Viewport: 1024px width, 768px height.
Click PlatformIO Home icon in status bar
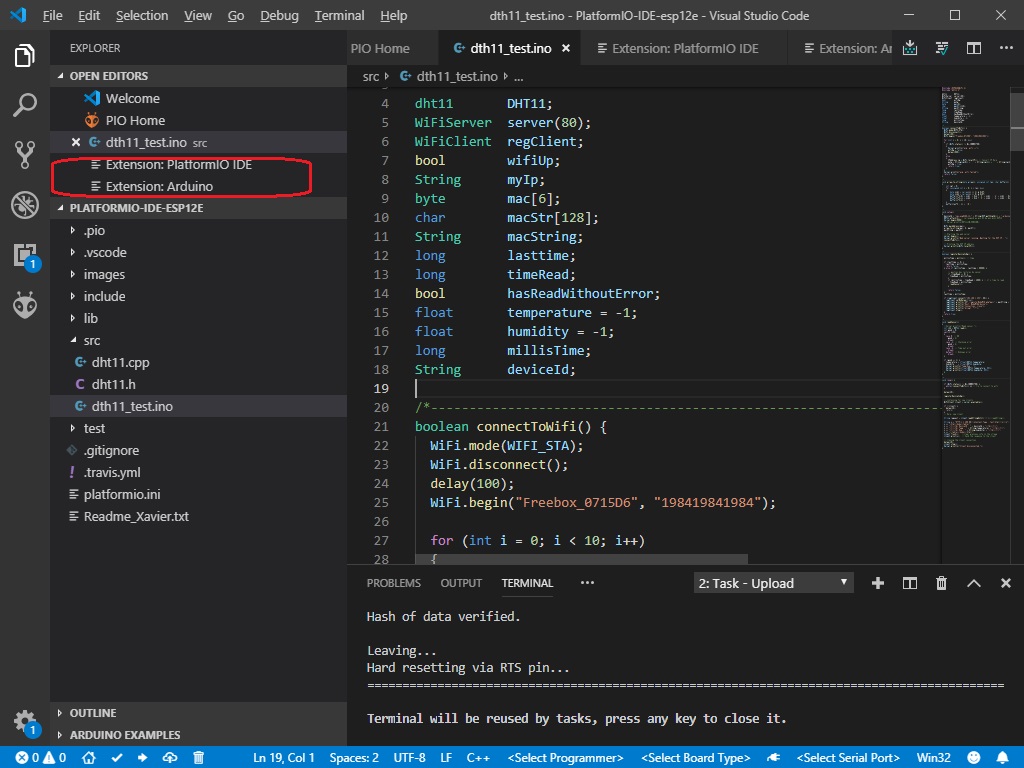tap(89, 758)
